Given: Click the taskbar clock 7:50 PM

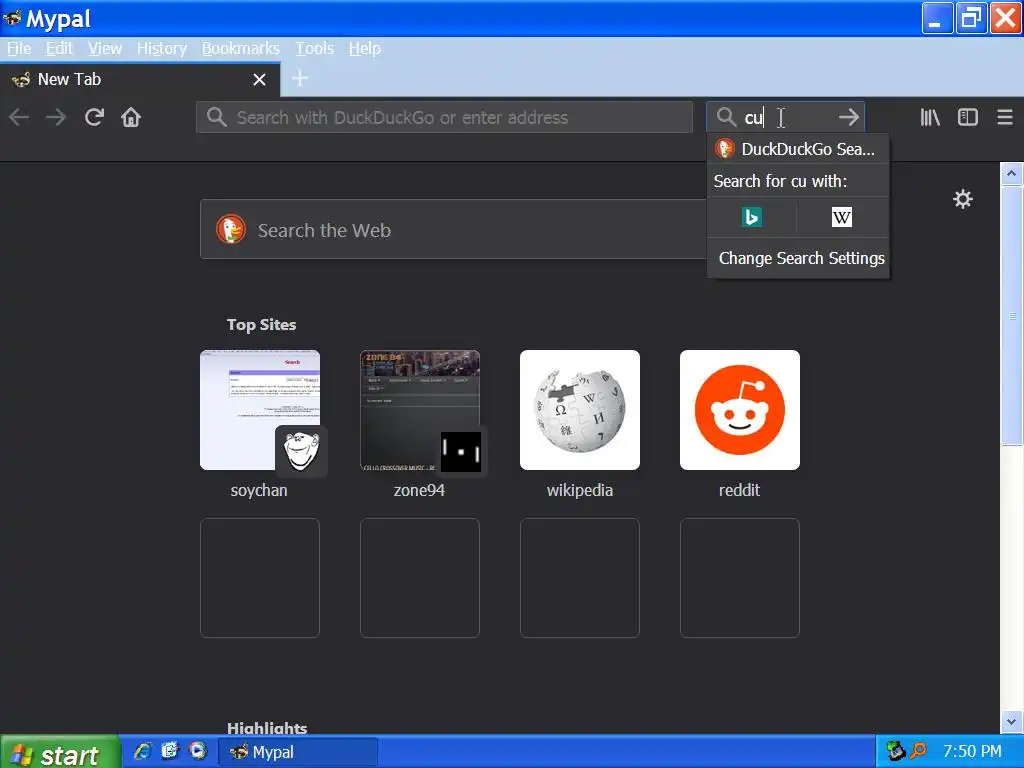Looking at the screenshot, I should pyautogui.click(x=972, y=752).
